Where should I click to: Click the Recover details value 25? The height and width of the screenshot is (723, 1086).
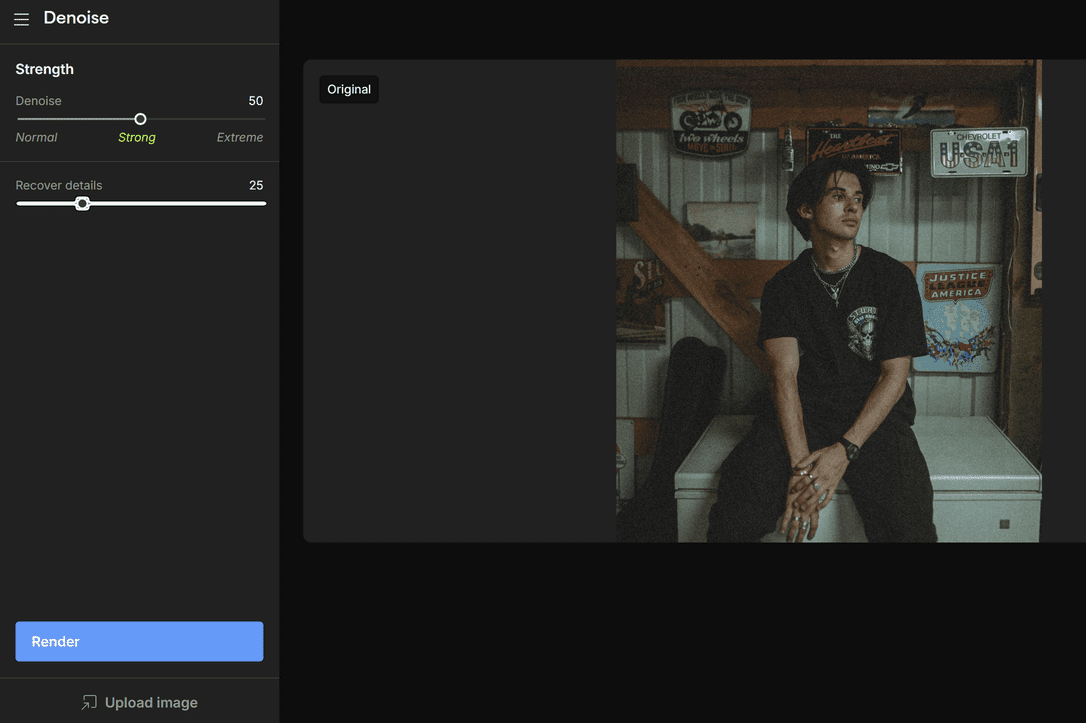pyautogui.click(x=256, y=186)
